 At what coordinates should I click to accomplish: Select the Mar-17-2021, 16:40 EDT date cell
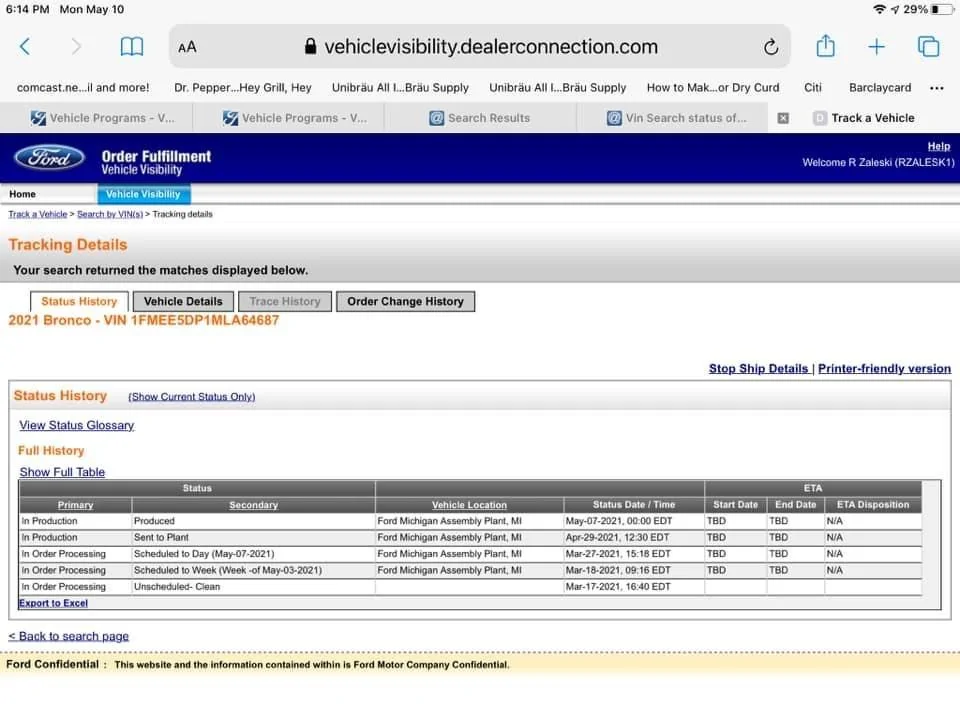(x=633, y=587)
